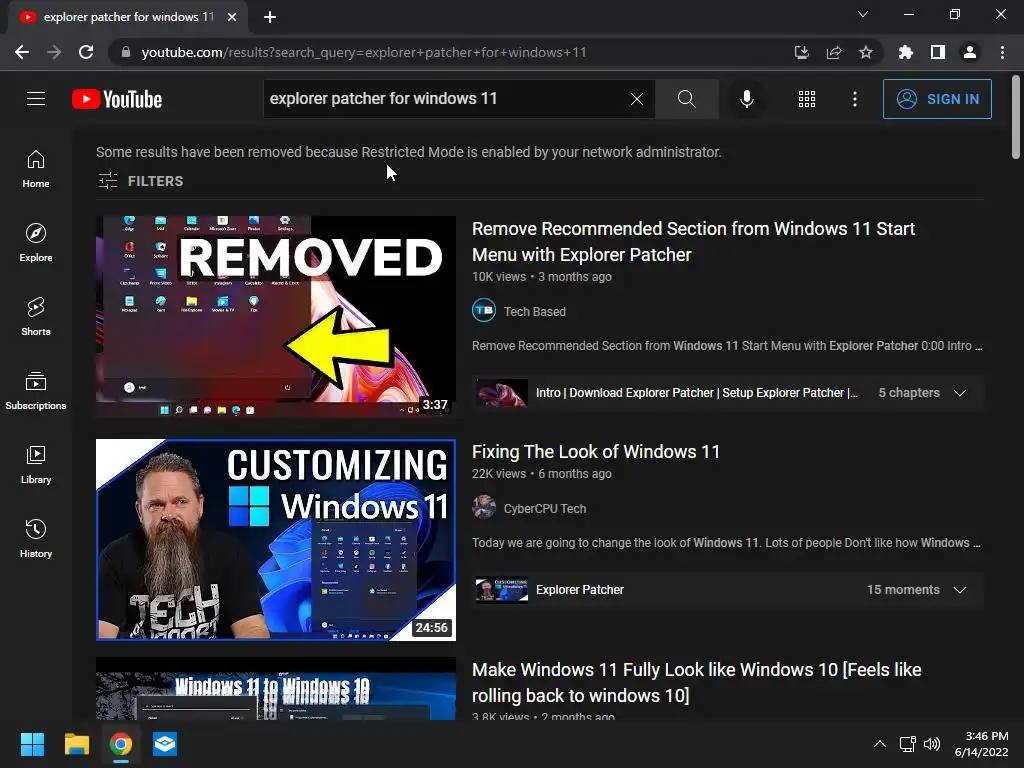Visit the Tech Based channel
Image resolution: width=1024 pixels, height=768 pixels.
[x=534, y=312]
